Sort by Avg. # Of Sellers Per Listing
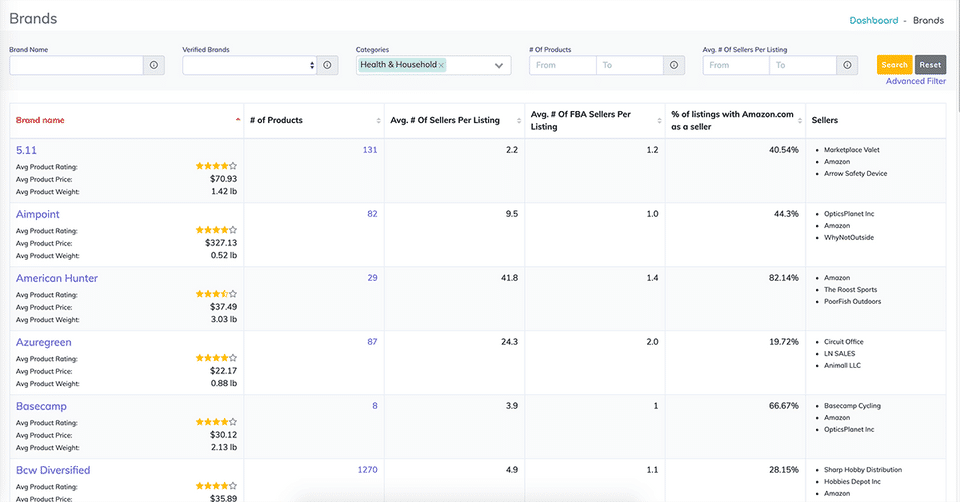960x502 pixels. pos(518,120)
